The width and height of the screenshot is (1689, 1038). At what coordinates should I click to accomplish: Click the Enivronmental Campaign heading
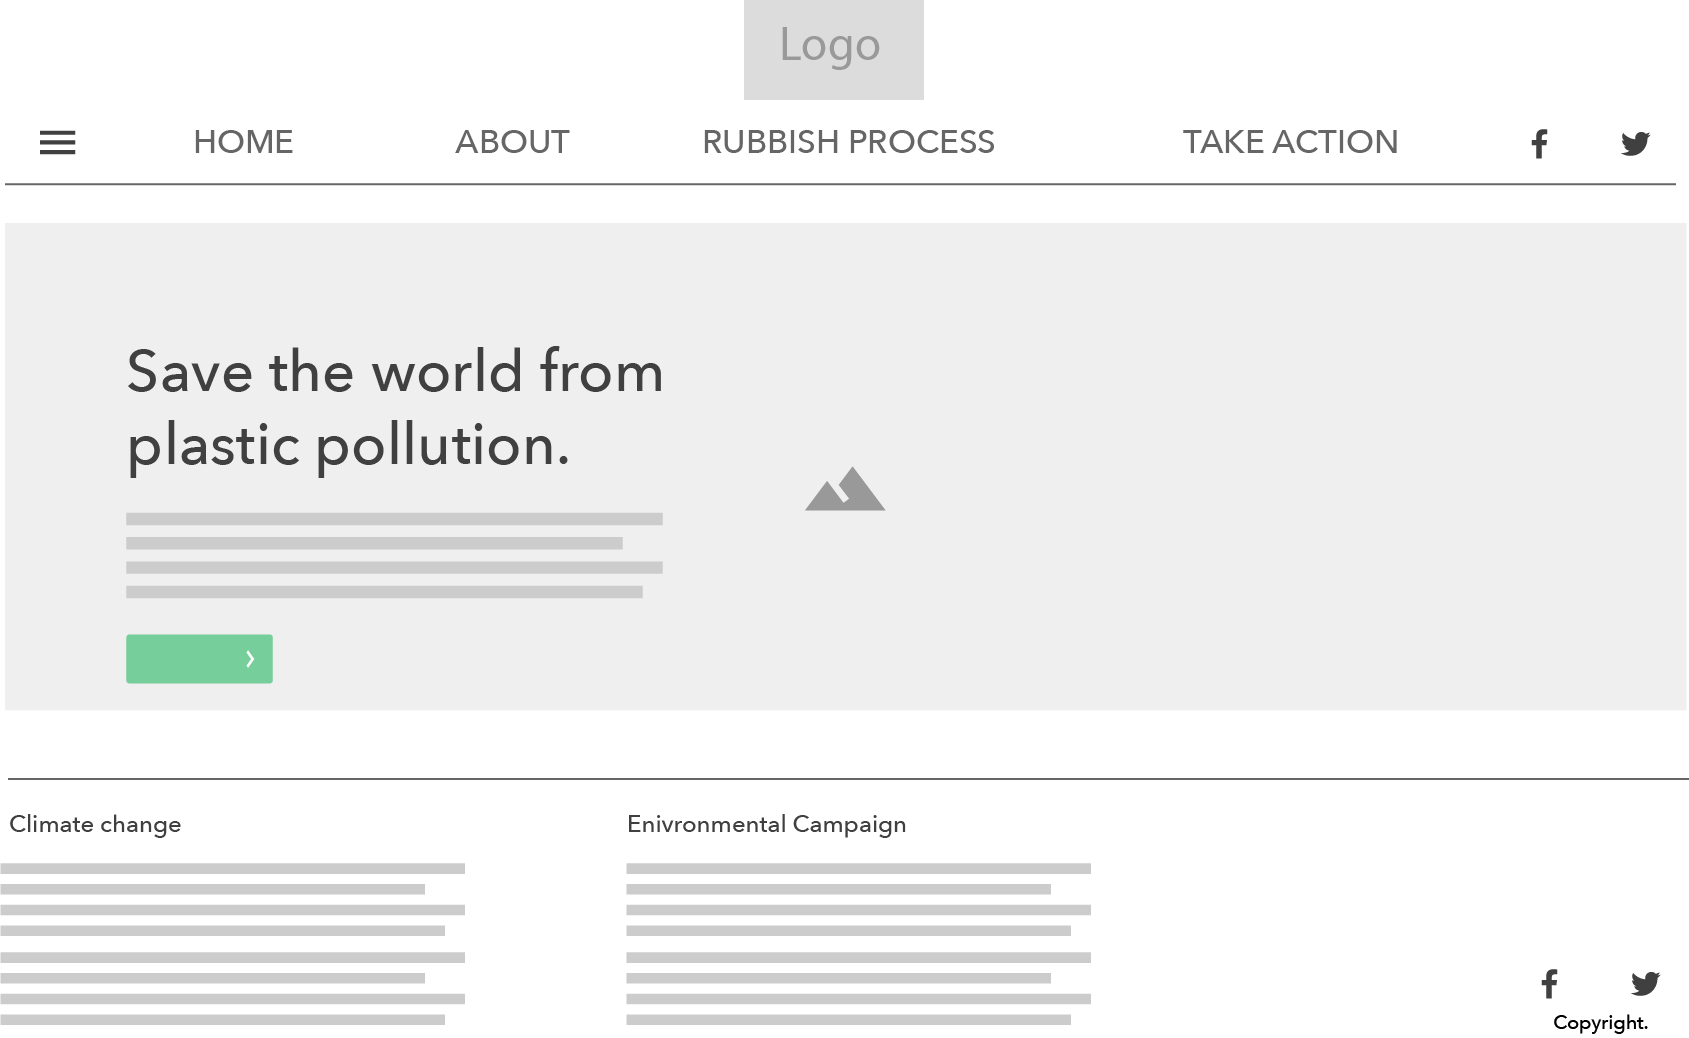click(766, 824)
